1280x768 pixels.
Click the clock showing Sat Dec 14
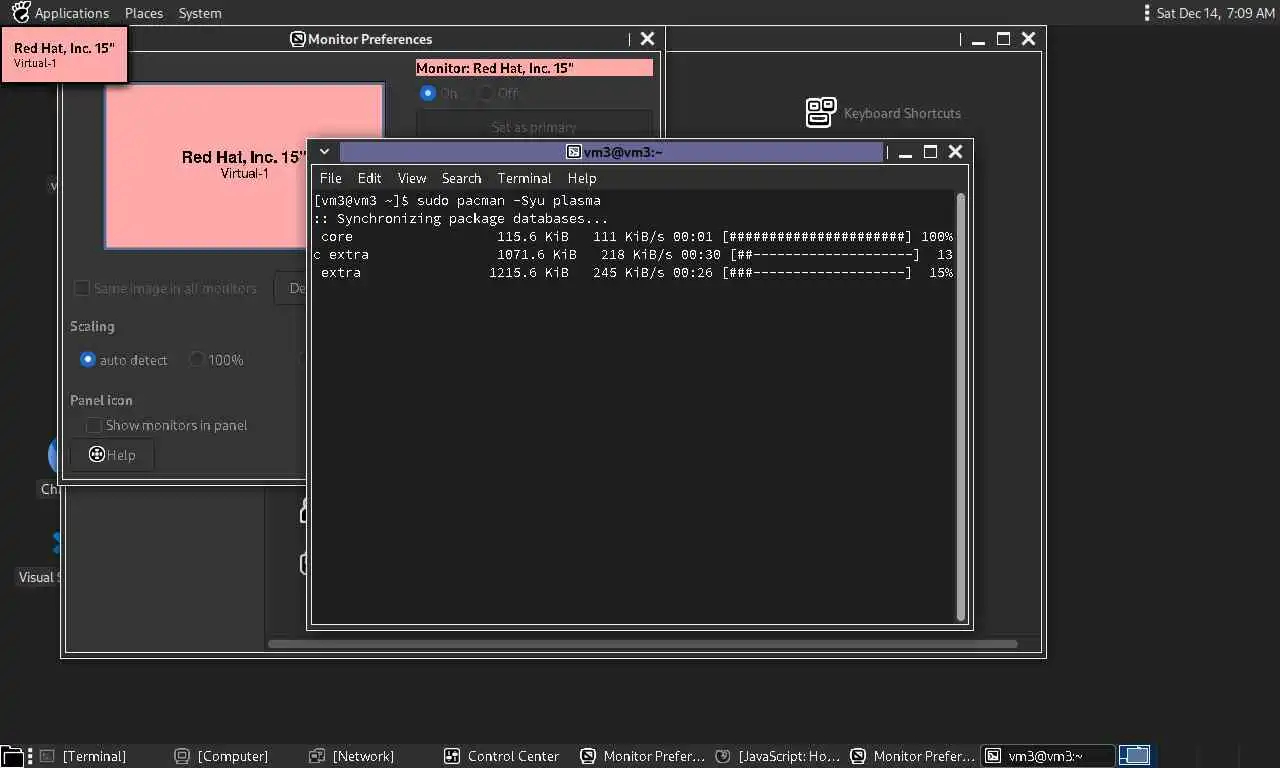(1215, 13)
